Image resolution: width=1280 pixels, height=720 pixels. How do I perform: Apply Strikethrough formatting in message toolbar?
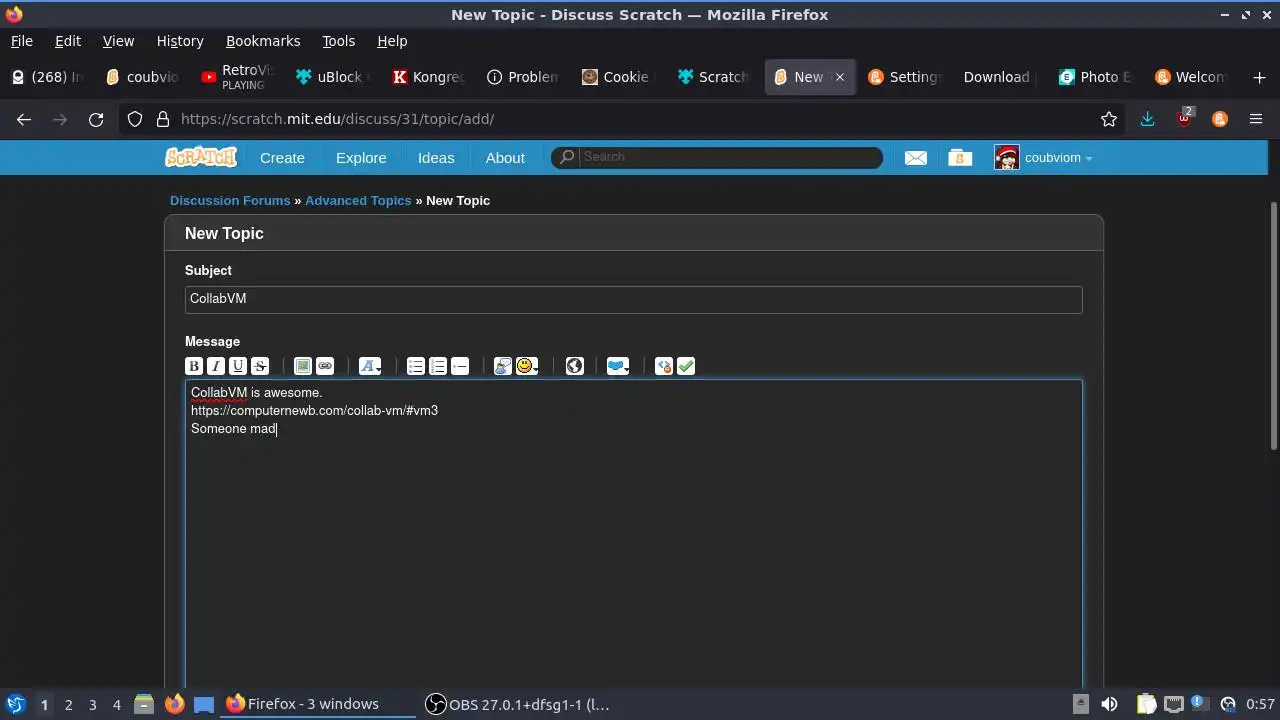point(260,366)
